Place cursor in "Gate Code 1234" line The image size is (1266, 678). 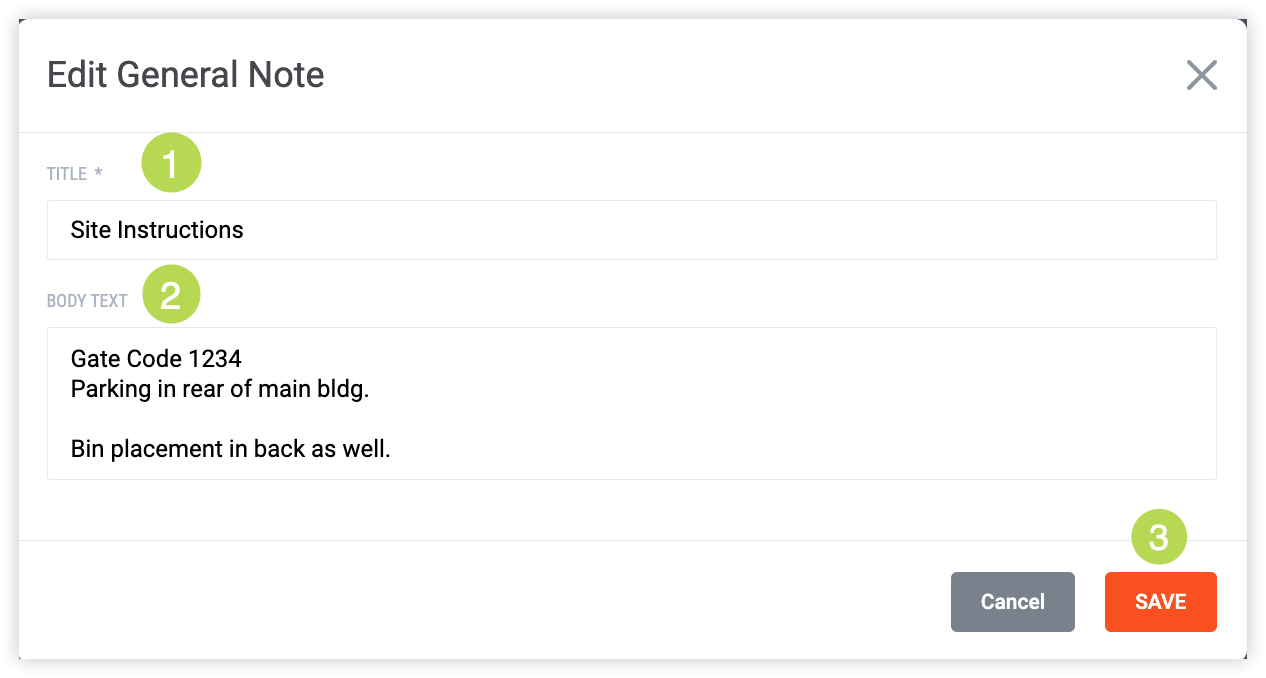(x=156, y=358)
